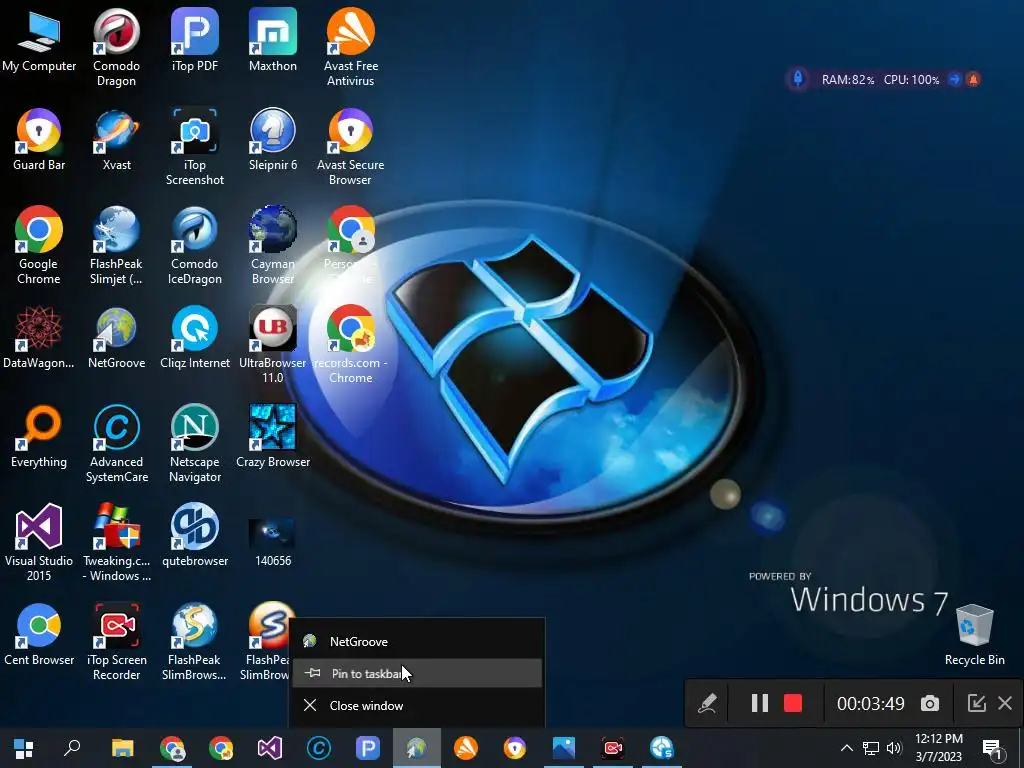Screen dimensions: 1024x768
Task: Open the recorder annotation pen tool
Action: 707,703
